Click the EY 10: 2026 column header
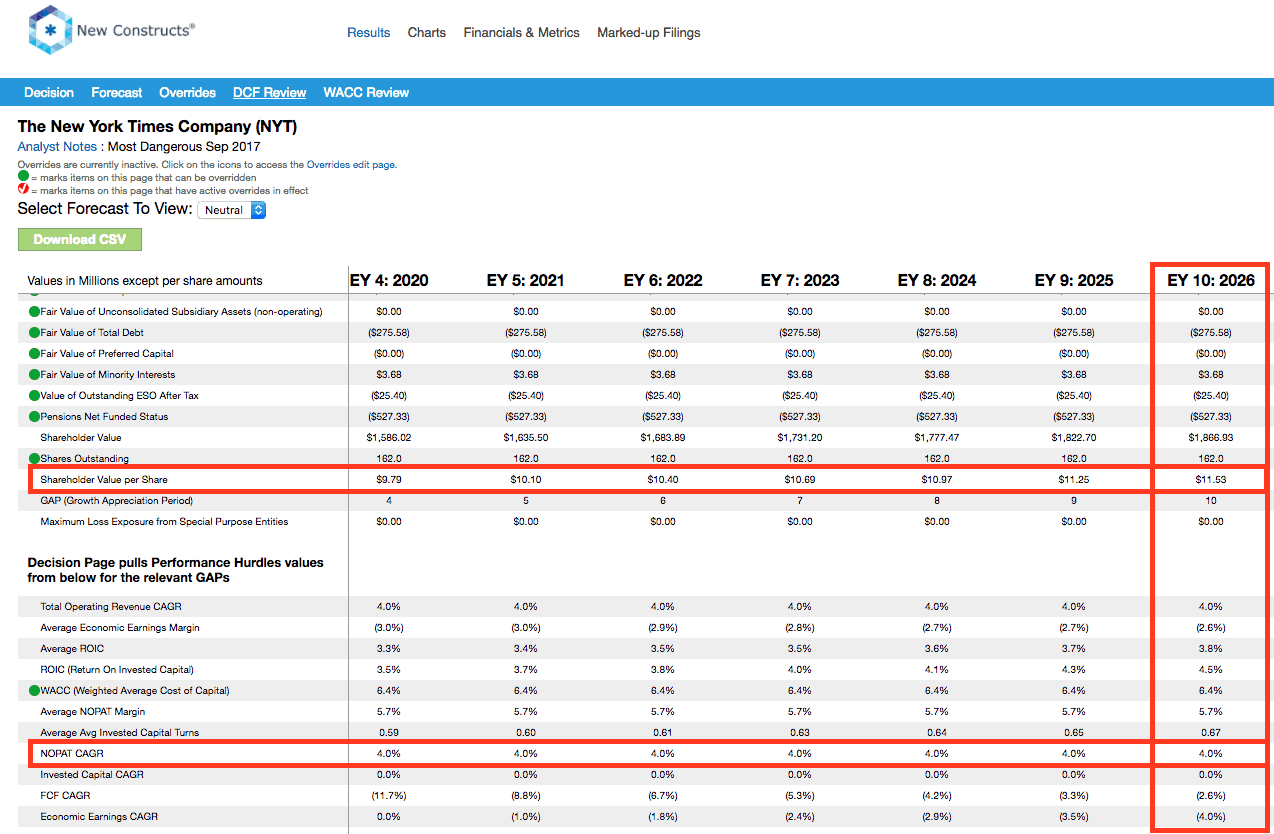1274x834 pixels. [1211, 280]
